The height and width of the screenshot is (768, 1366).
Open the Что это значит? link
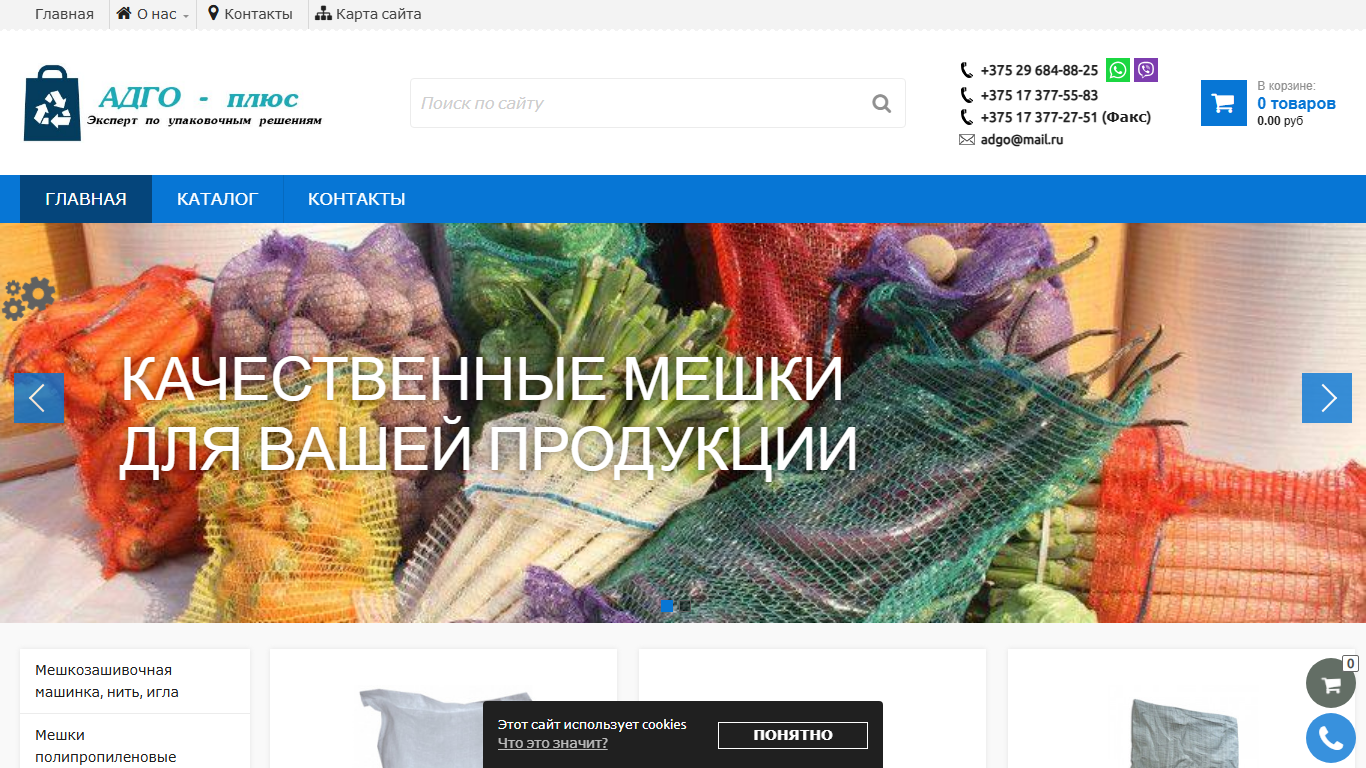pos(553,743)
